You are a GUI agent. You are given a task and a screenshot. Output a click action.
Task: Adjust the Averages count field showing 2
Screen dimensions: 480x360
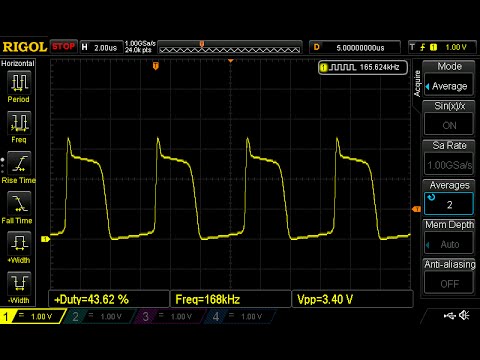[x=449, y=204]
